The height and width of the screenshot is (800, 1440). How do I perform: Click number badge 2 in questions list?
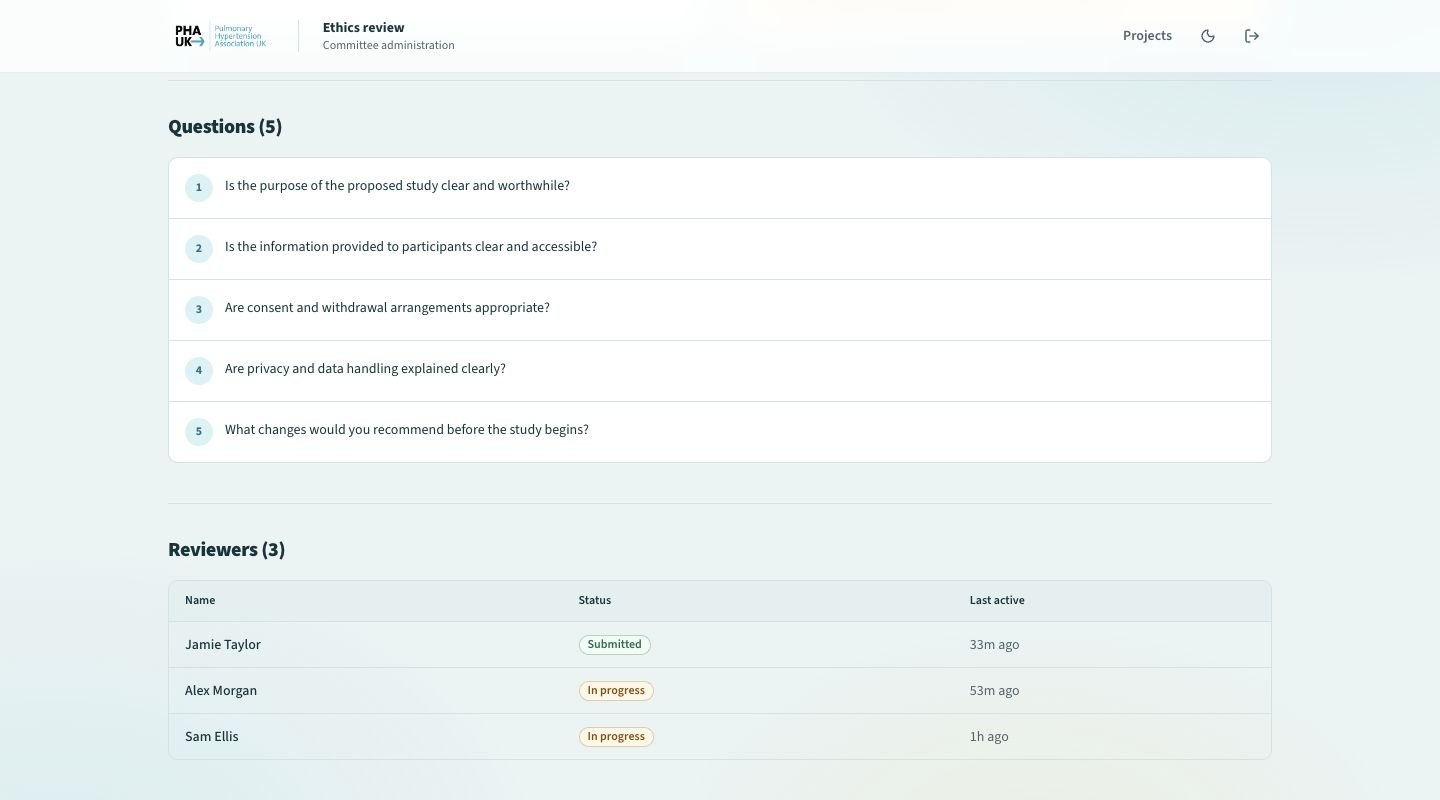click(x=199, y=249)
